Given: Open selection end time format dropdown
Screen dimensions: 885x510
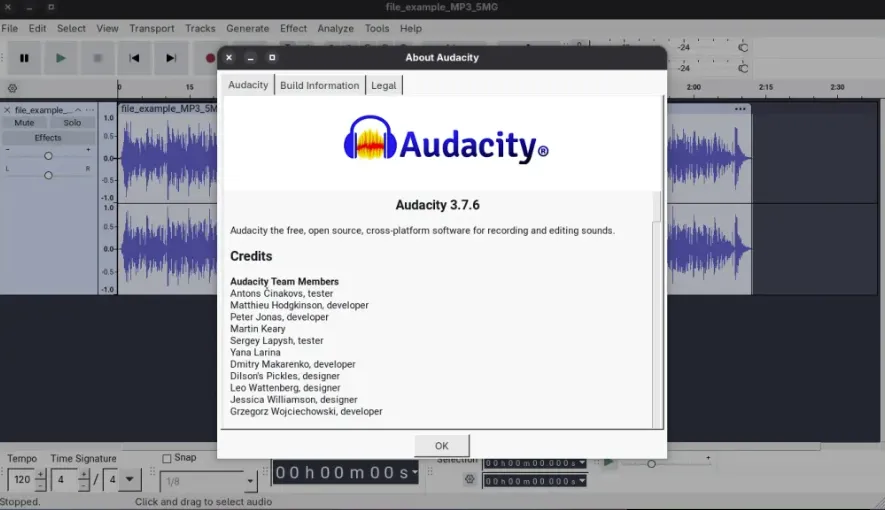Looking at the screenshot, I should [582, 481].
